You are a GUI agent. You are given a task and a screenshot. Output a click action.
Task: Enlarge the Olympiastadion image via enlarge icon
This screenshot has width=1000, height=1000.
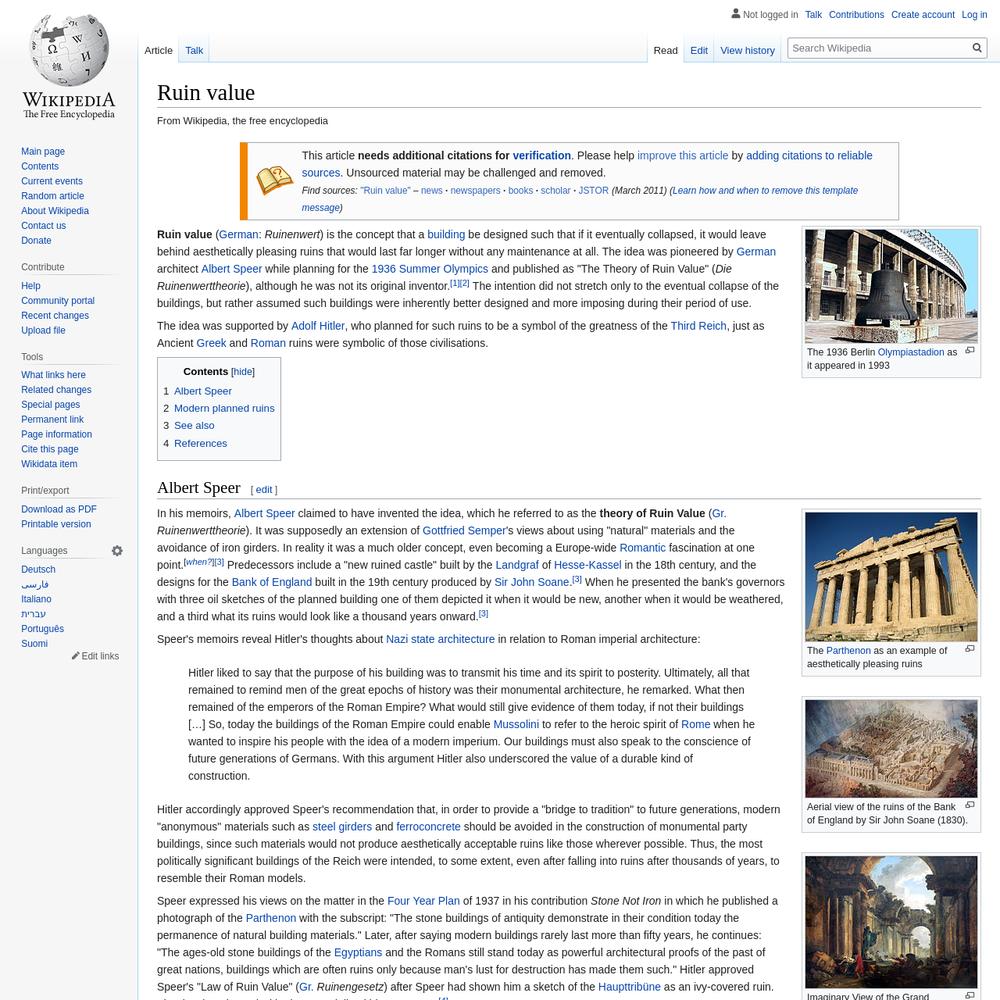tap(969, 350)
